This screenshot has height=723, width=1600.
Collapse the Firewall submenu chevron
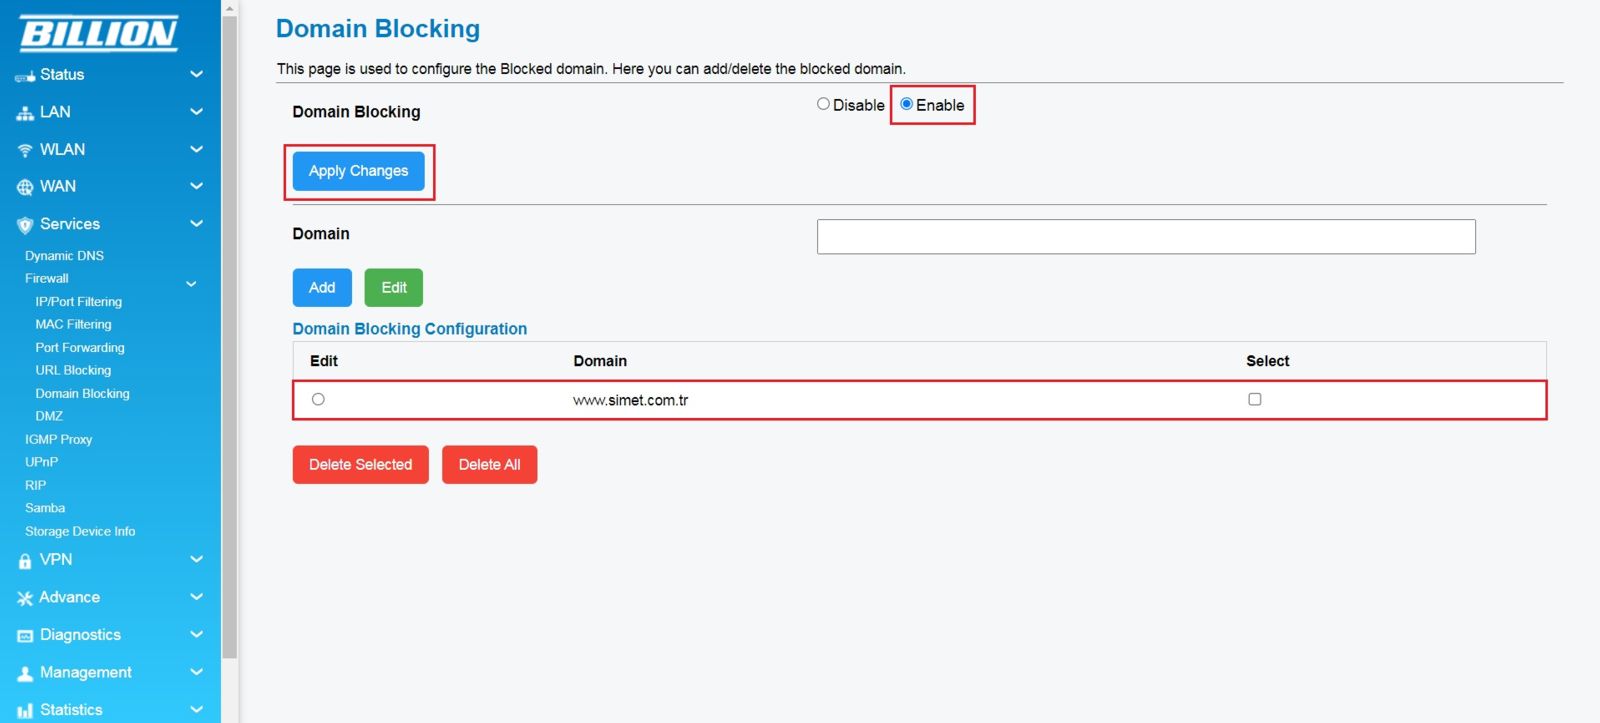tap(191, 284)
